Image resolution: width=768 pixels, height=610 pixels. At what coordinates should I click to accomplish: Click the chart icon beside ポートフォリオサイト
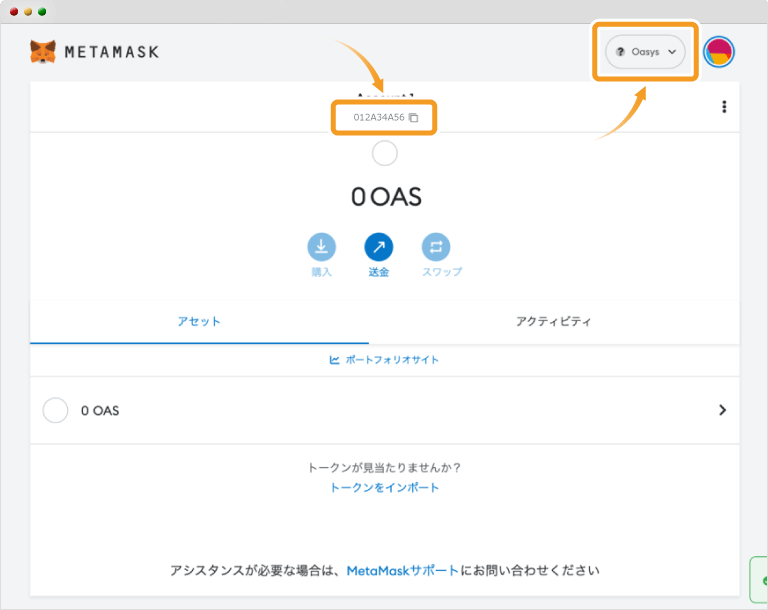click(x=335, y=360)
